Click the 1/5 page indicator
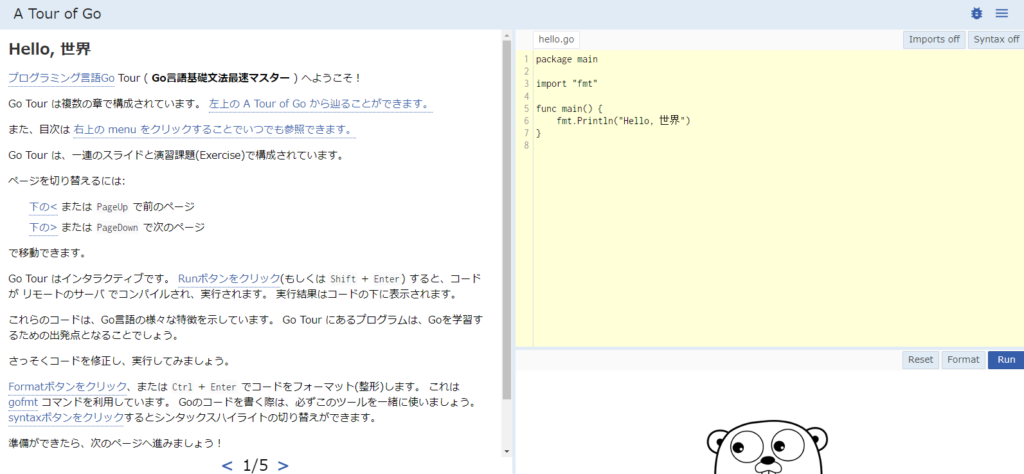 click(255, 465)
